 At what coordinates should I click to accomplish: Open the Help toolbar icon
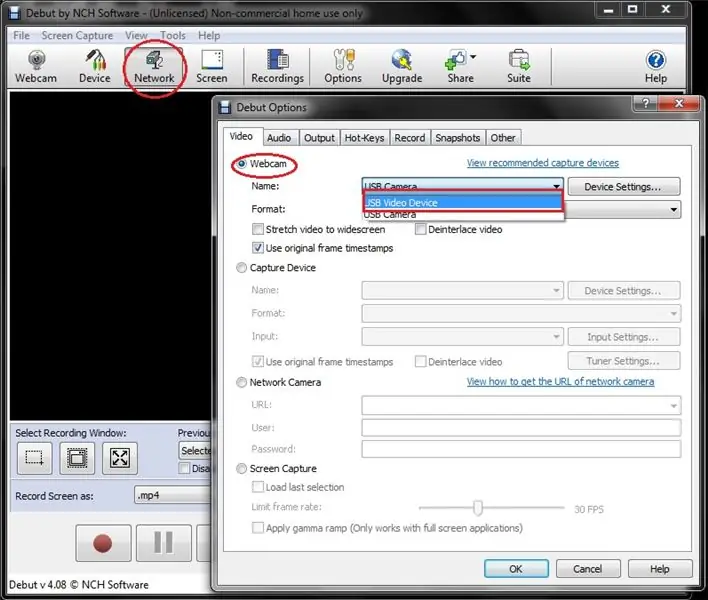point(656,67)
